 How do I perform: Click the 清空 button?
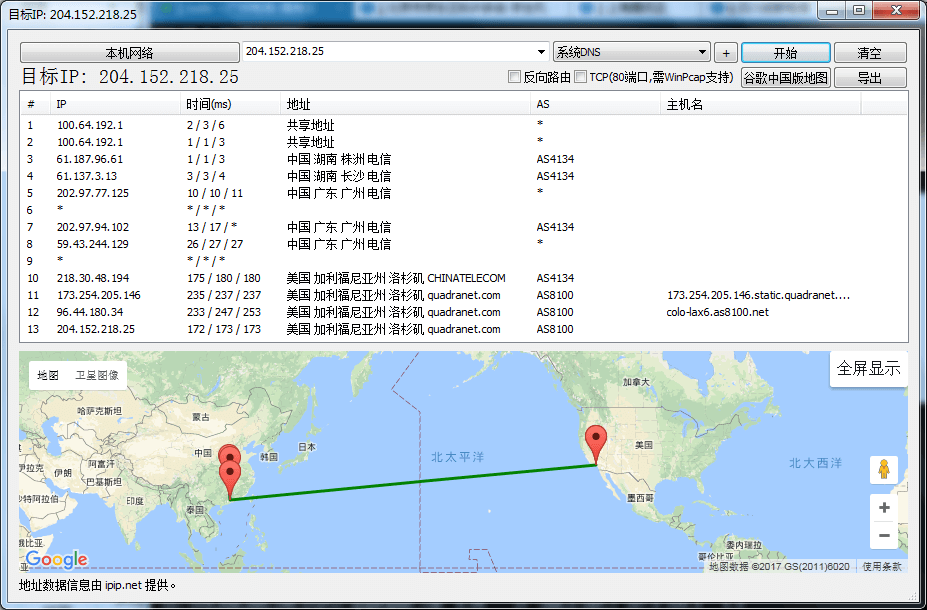869,53
